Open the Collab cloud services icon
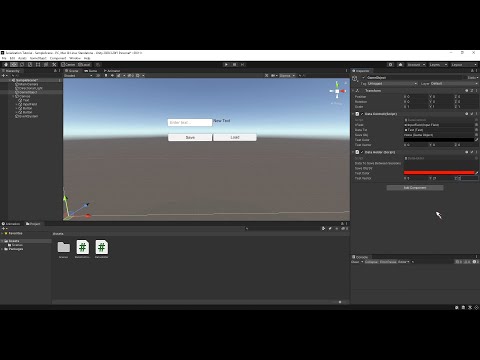480x360 pixels. click(390, 64)
